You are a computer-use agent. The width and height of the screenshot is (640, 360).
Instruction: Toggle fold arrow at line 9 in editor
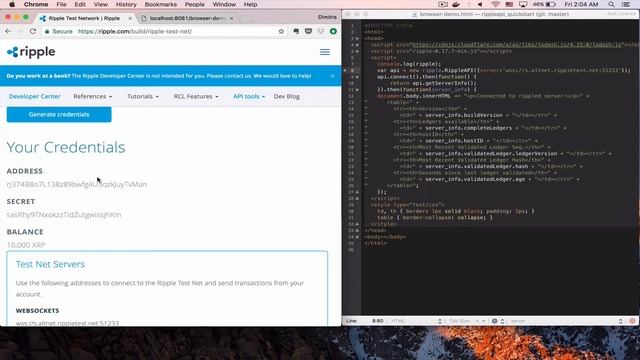click(357, 77)
